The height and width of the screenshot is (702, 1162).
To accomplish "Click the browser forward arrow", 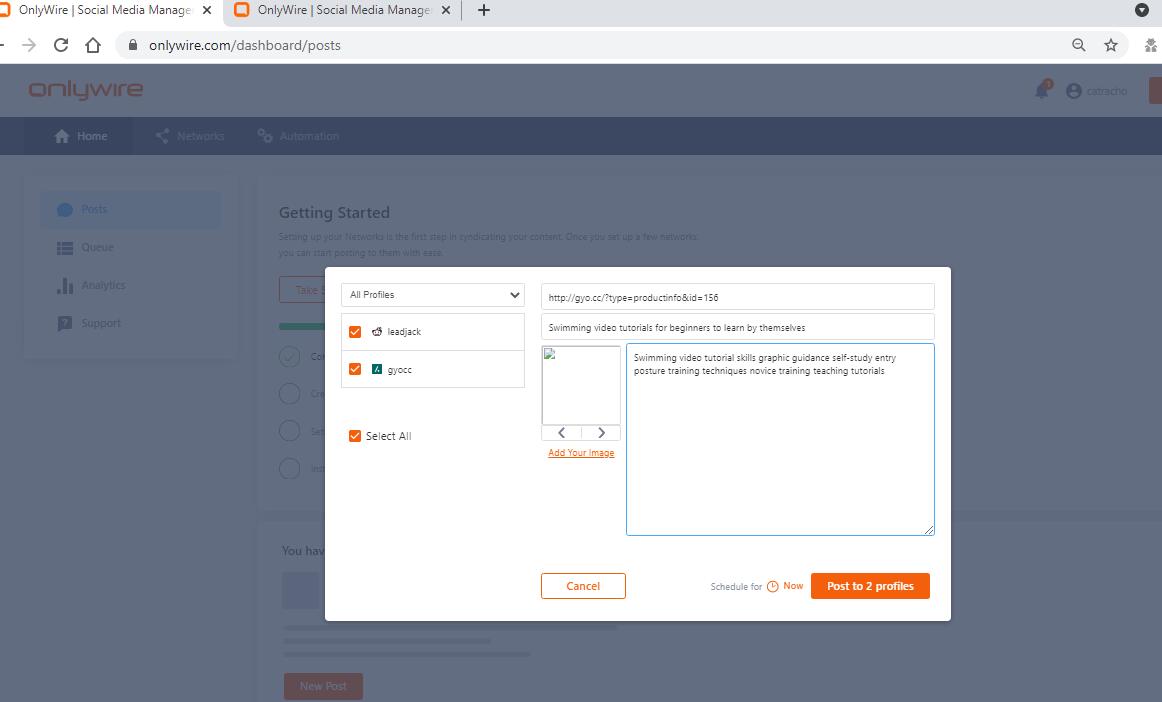I will [29, 45].
